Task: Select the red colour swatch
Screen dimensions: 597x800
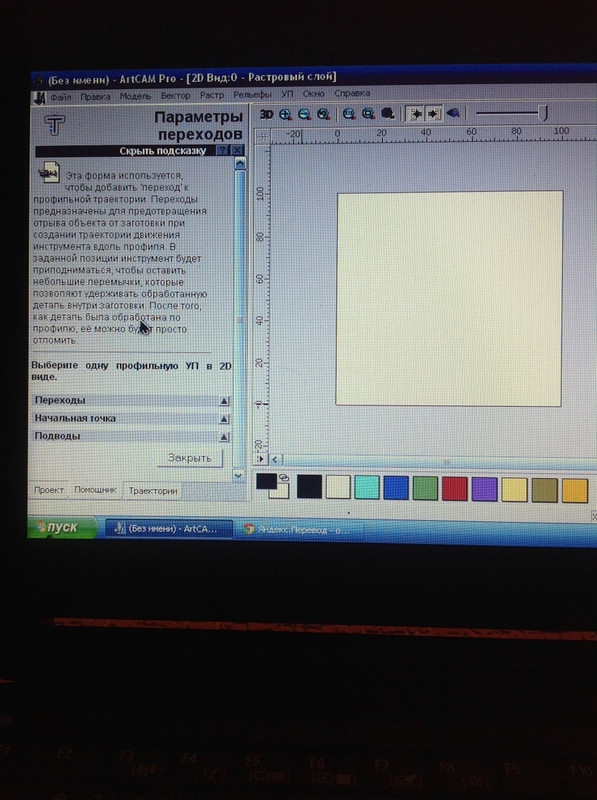Action: [455, 489]
